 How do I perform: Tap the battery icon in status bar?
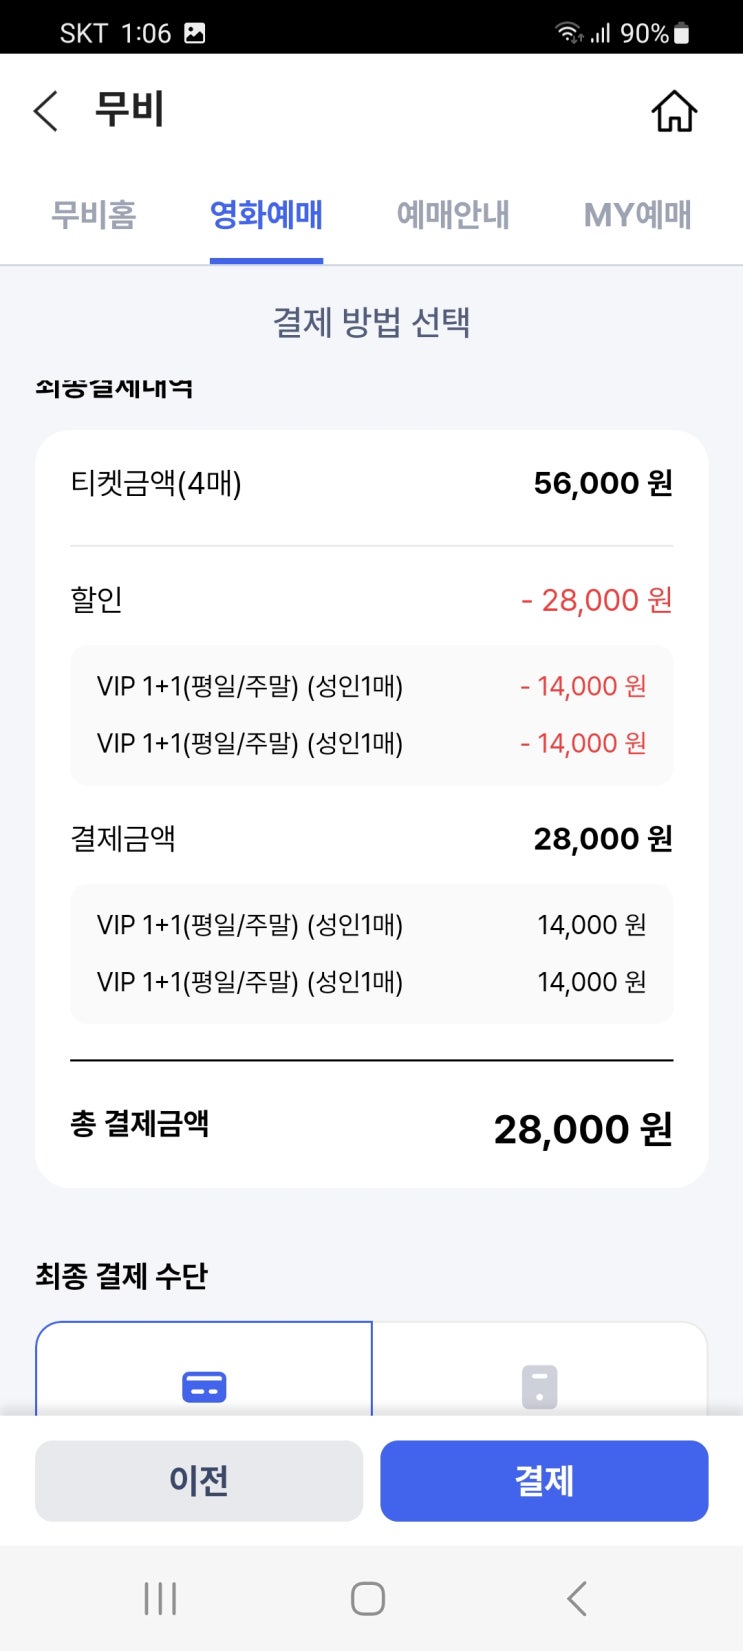681,33
